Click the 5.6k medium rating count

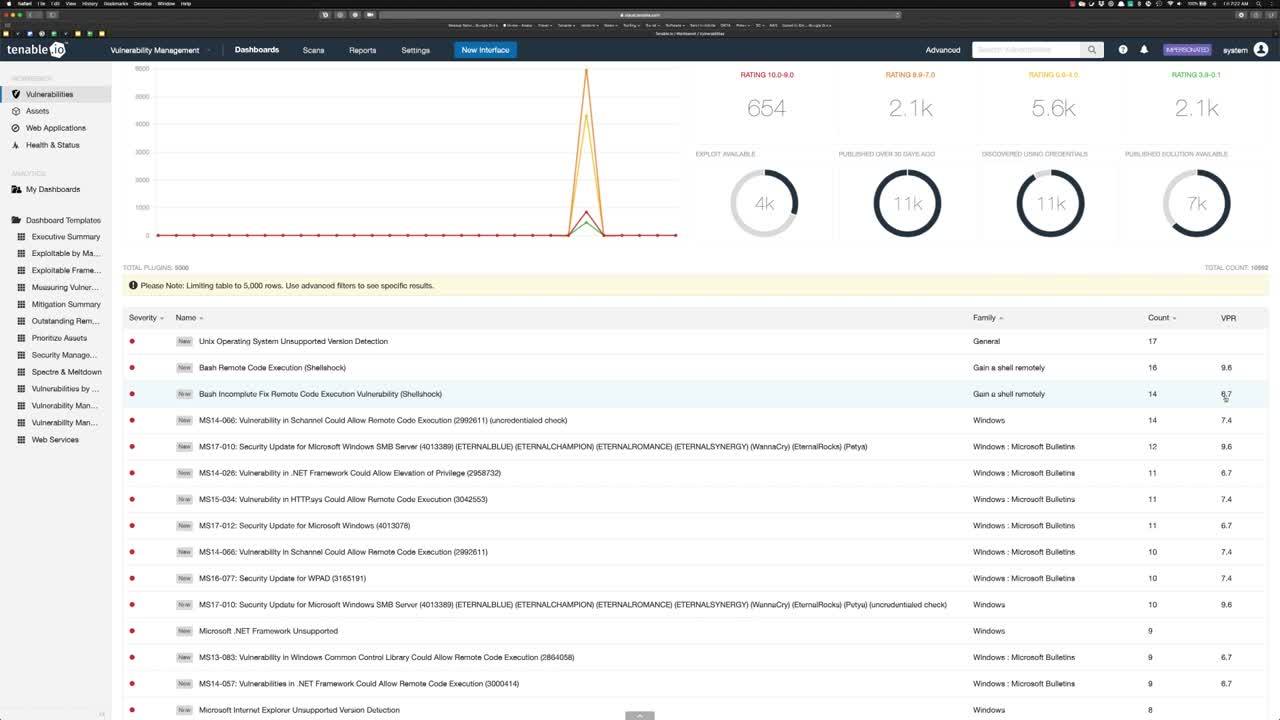[x=1054, y=108]
